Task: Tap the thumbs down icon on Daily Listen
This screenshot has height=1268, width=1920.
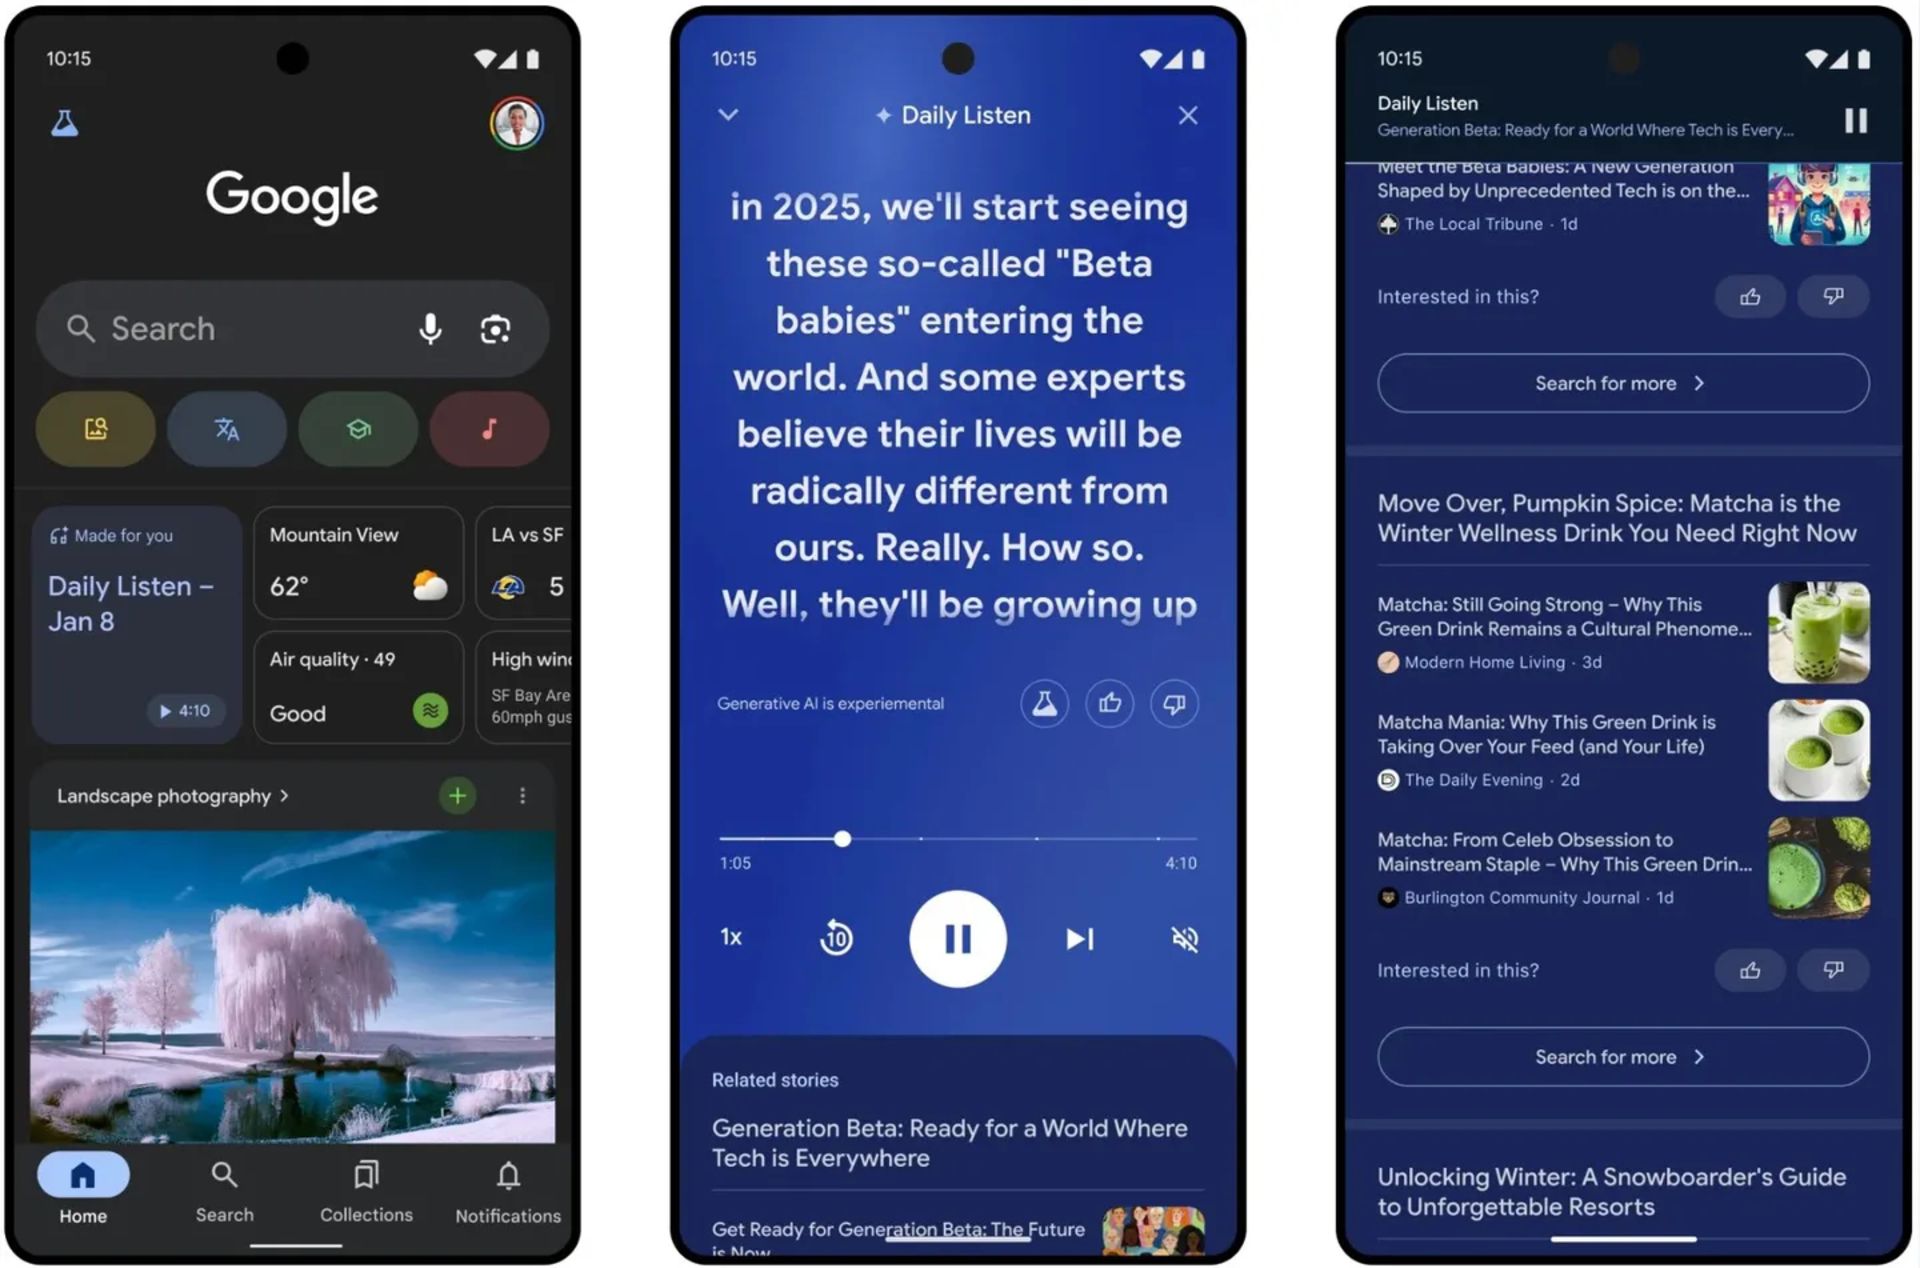Action: click(x=1181, y=705)
